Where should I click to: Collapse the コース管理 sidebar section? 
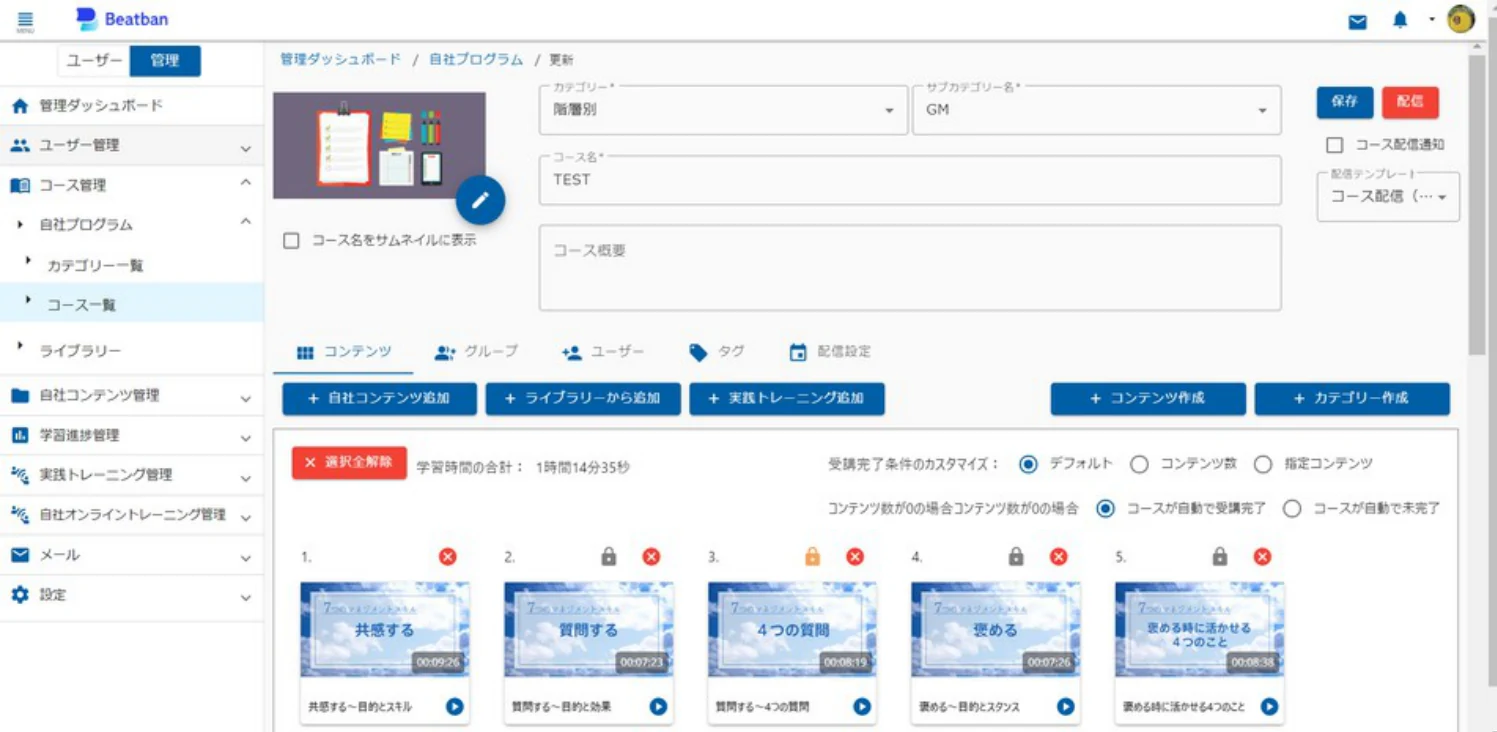tap(132, 186)
